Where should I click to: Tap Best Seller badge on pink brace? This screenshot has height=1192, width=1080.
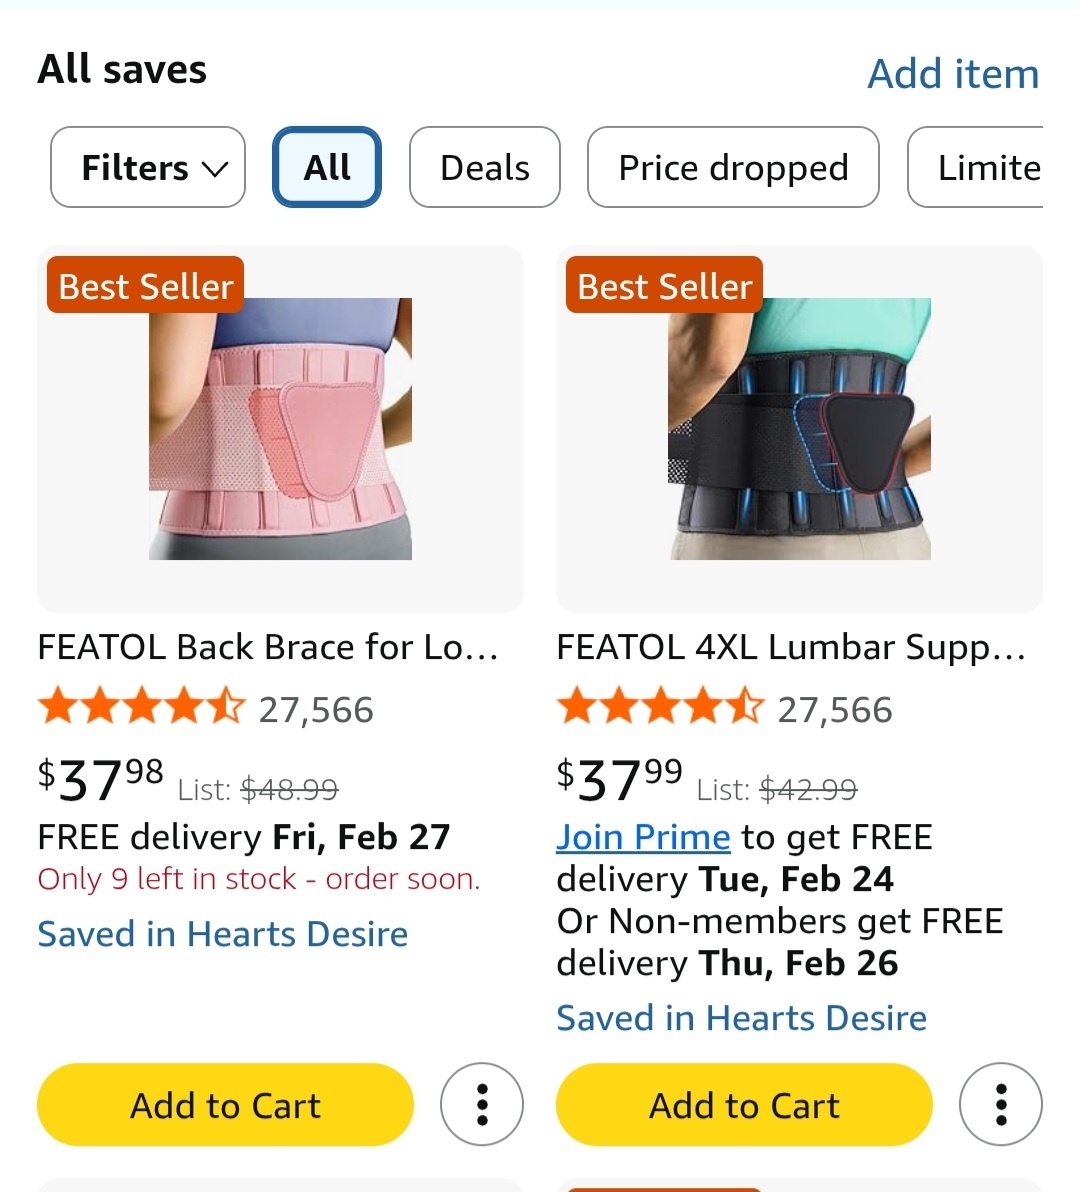click(145, 287)
